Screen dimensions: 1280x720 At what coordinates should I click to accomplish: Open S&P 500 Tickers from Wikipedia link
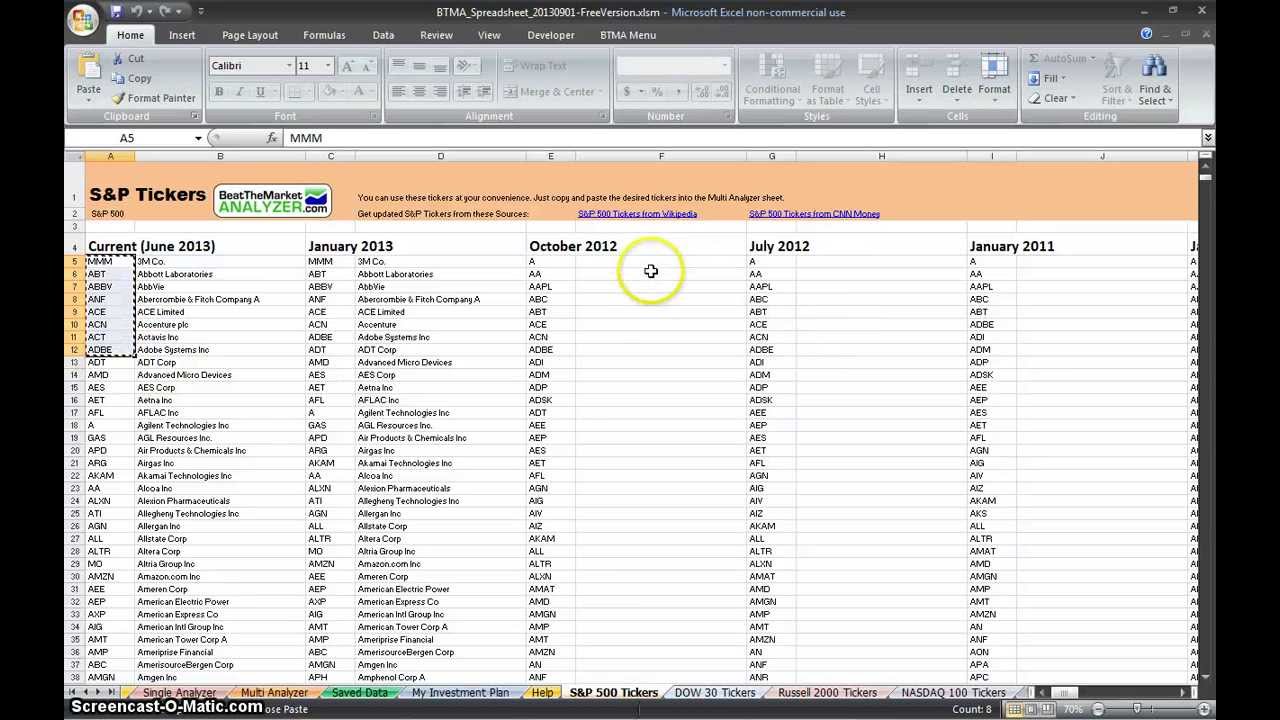[637, 214]
